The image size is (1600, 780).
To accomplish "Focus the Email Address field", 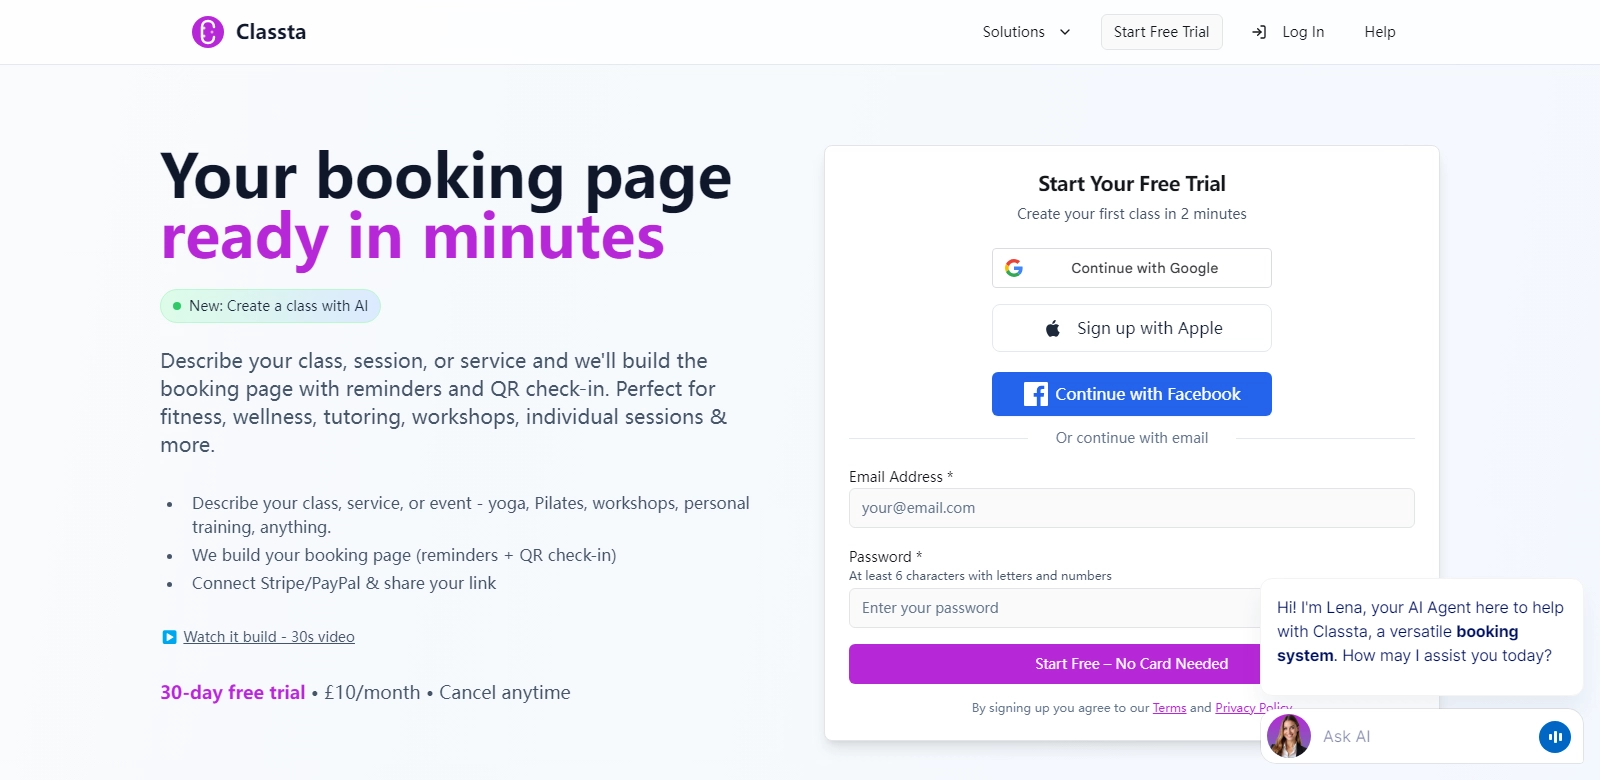I will [1131, 508].
